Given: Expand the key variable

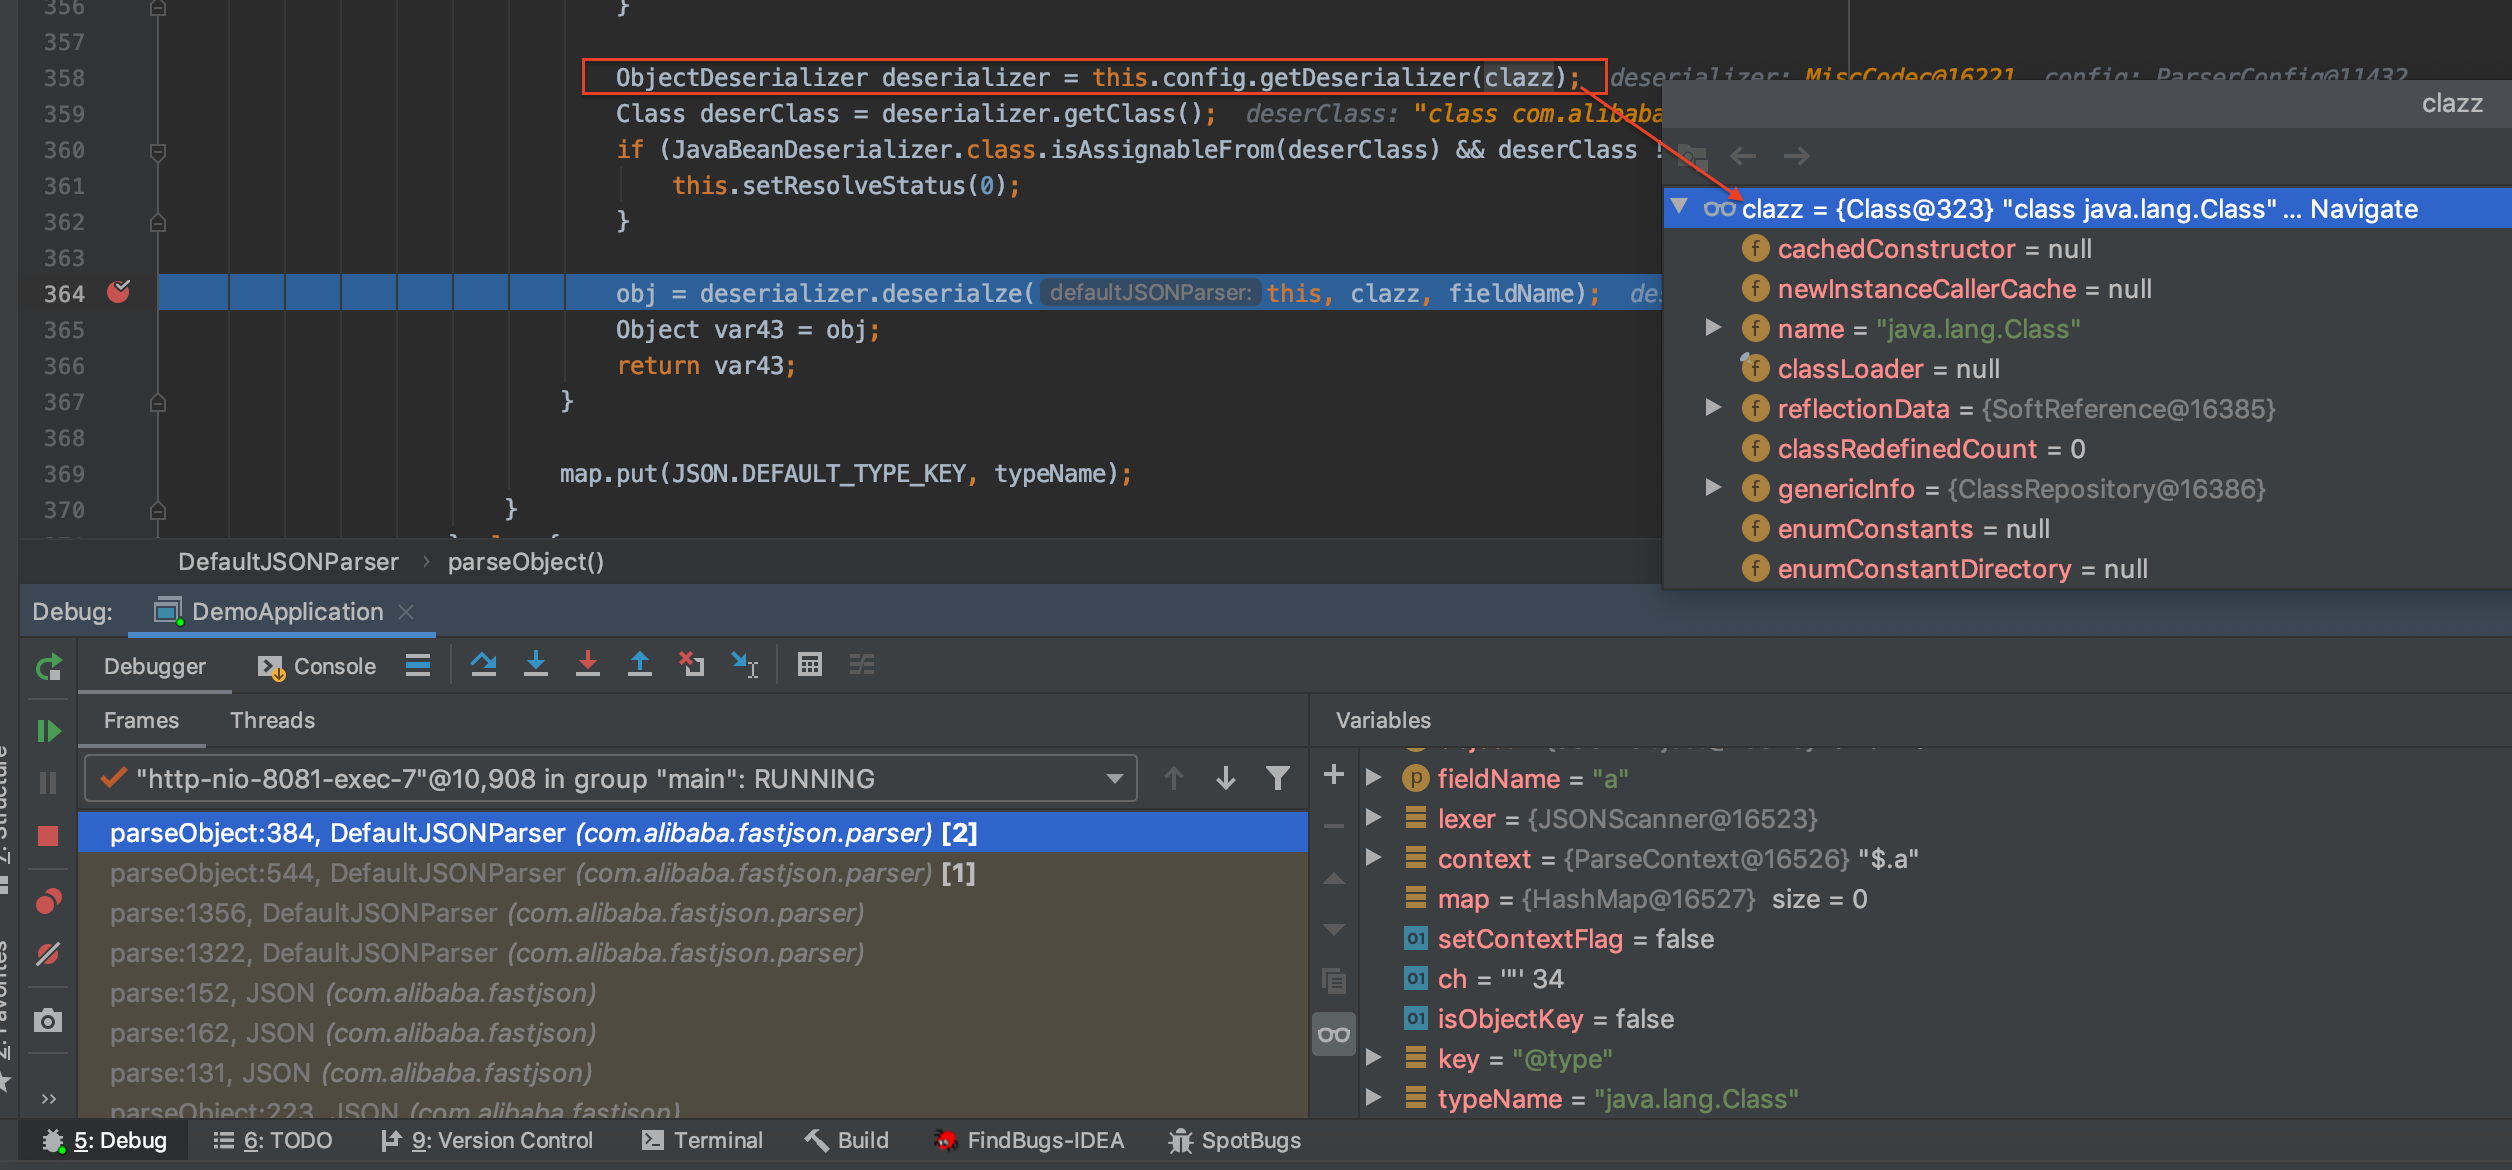Looking at the screenshot, I should click(1373, 1058).
